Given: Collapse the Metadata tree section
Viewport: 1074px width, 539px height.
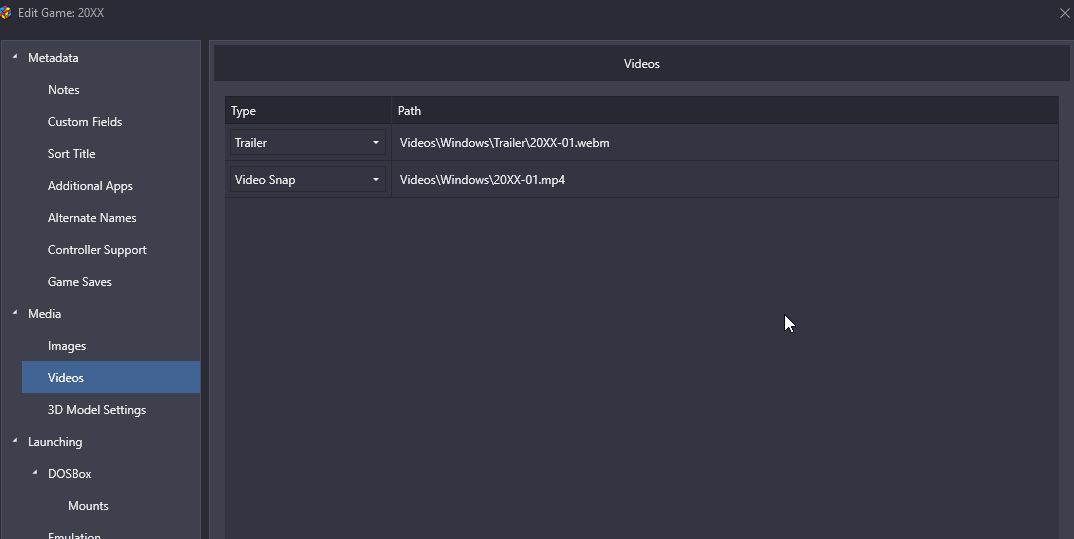Looking at the screenshot, I should point(15,58).
